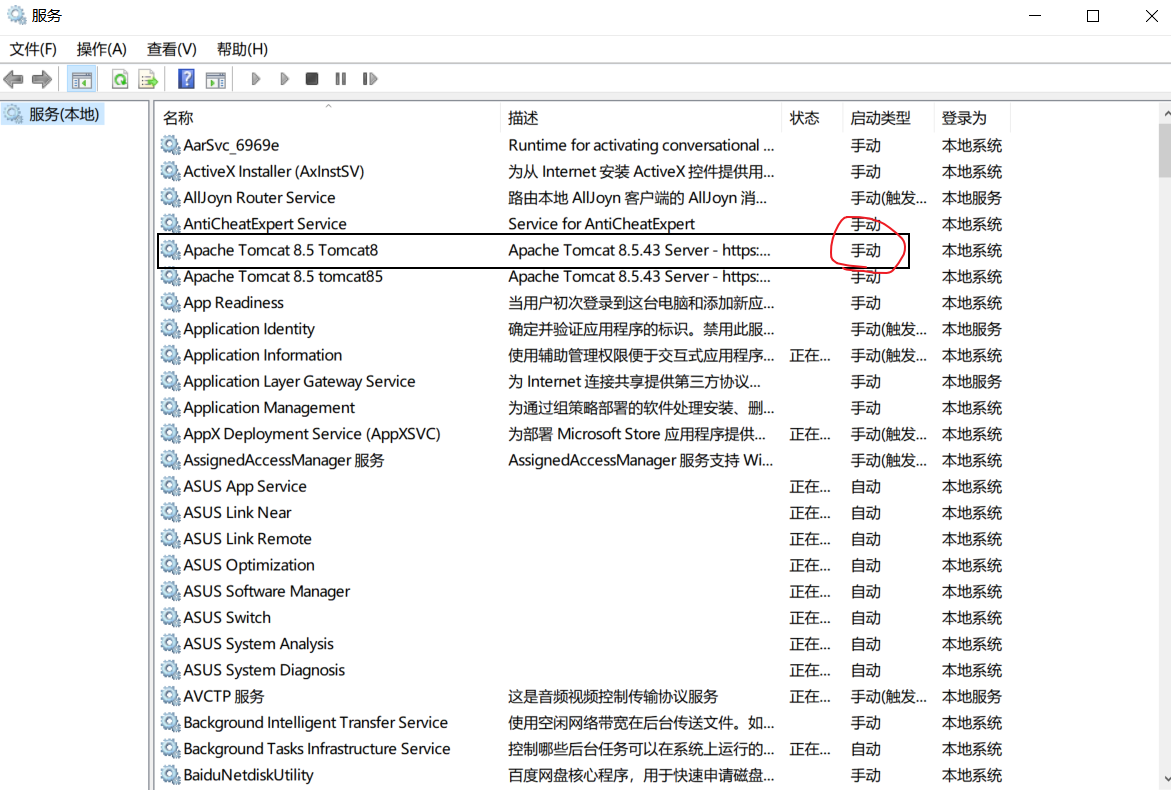Select ASUS Optimization service
Screen dimensions: 1171x790
pyautogui.click(x=249, y=564)
